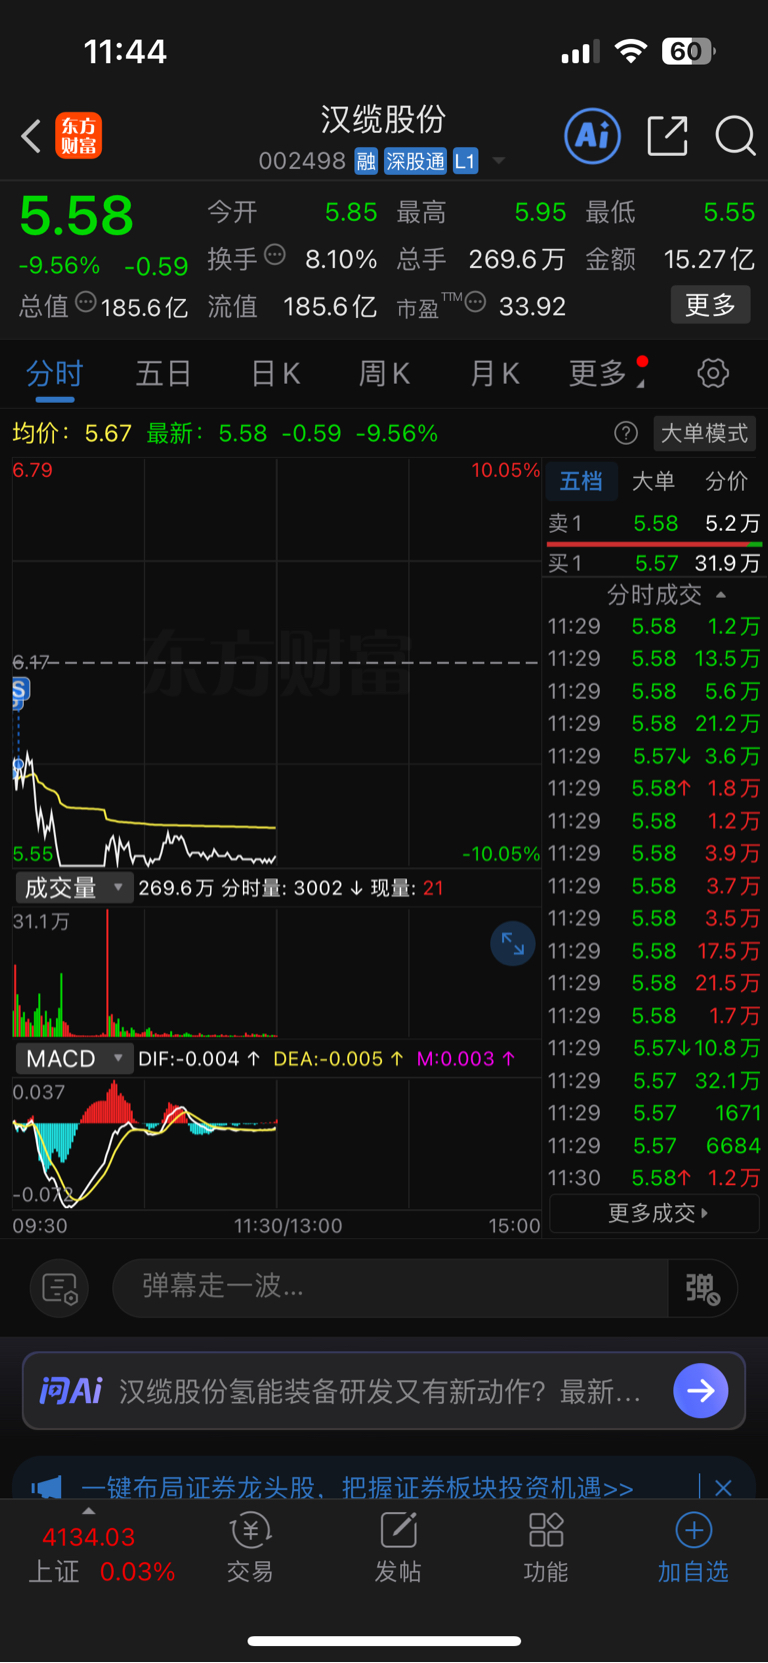The width and height of the screenshot is (768, 1663).
Task: Enable 大单模式 button
Action: pyautogui.click(x=704, y=433)
